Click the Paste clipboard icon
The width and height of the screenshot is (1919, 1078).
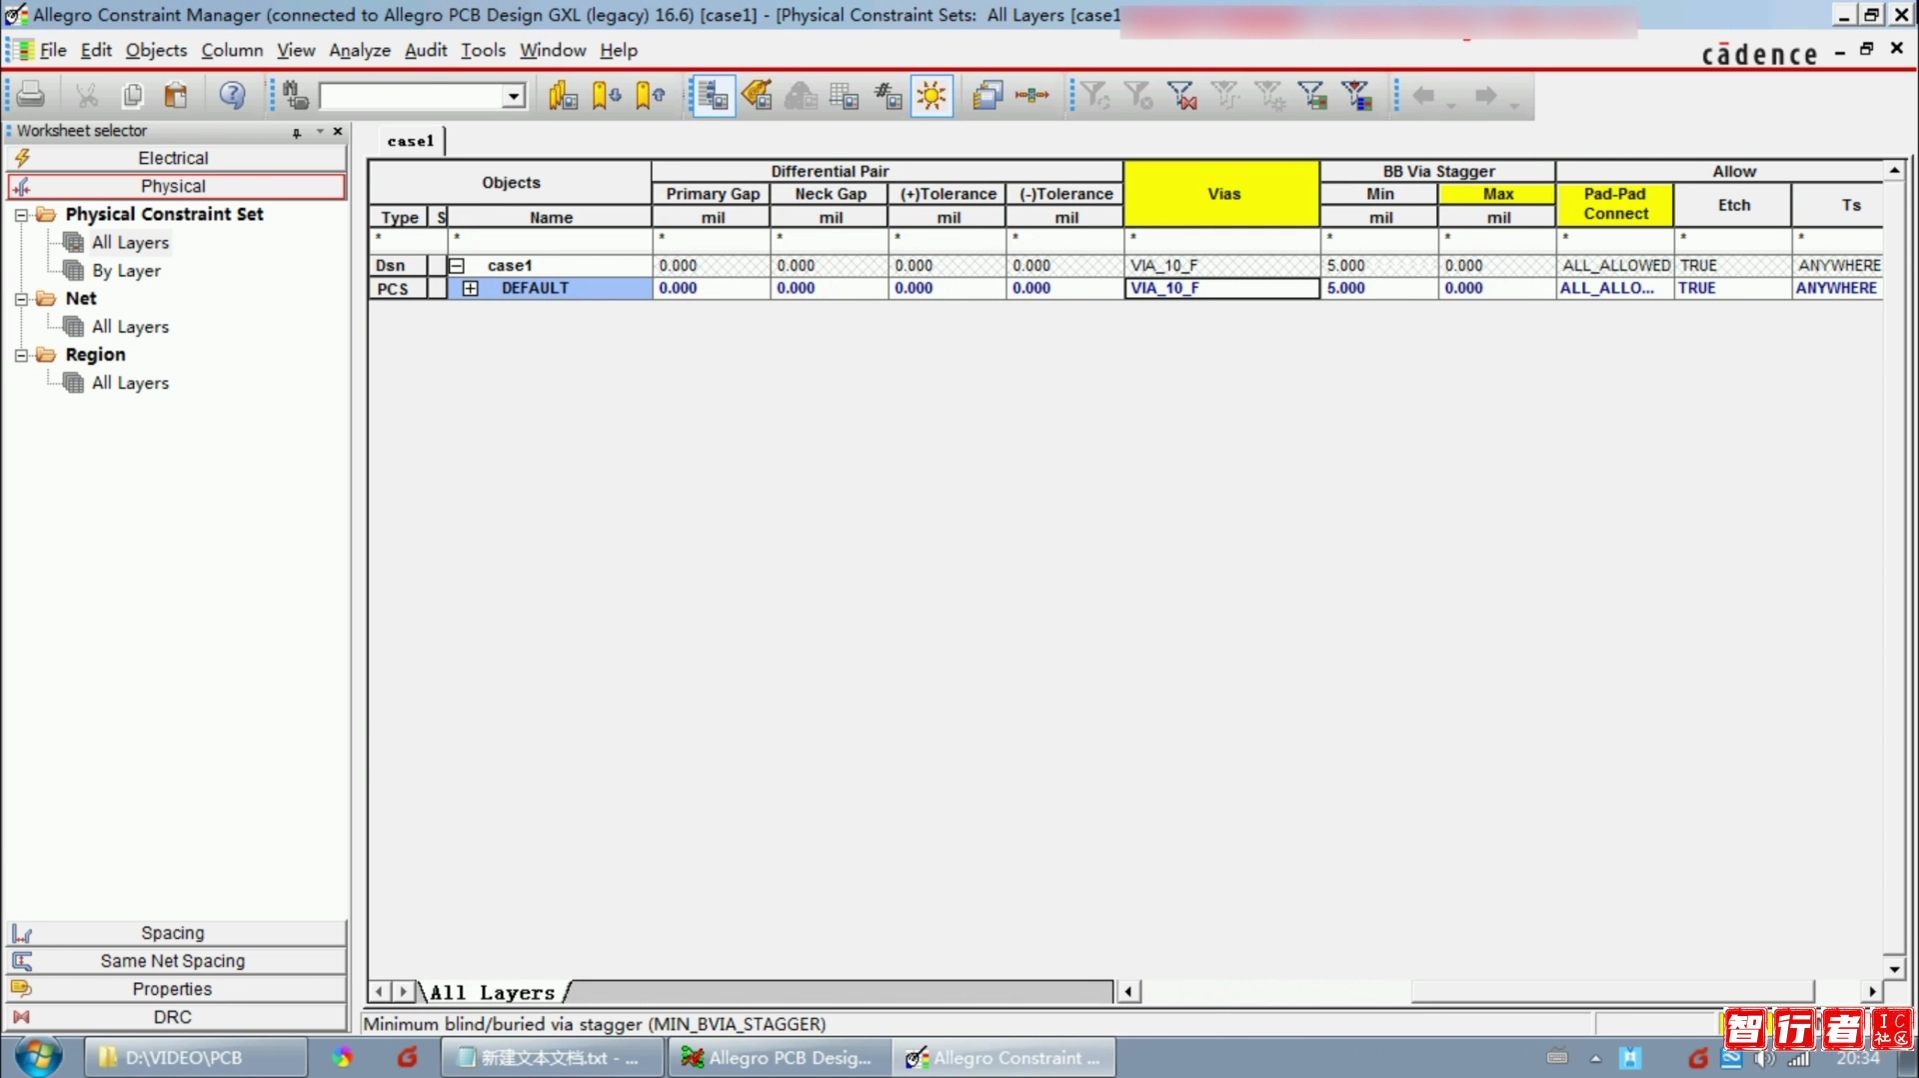(176, 95)
